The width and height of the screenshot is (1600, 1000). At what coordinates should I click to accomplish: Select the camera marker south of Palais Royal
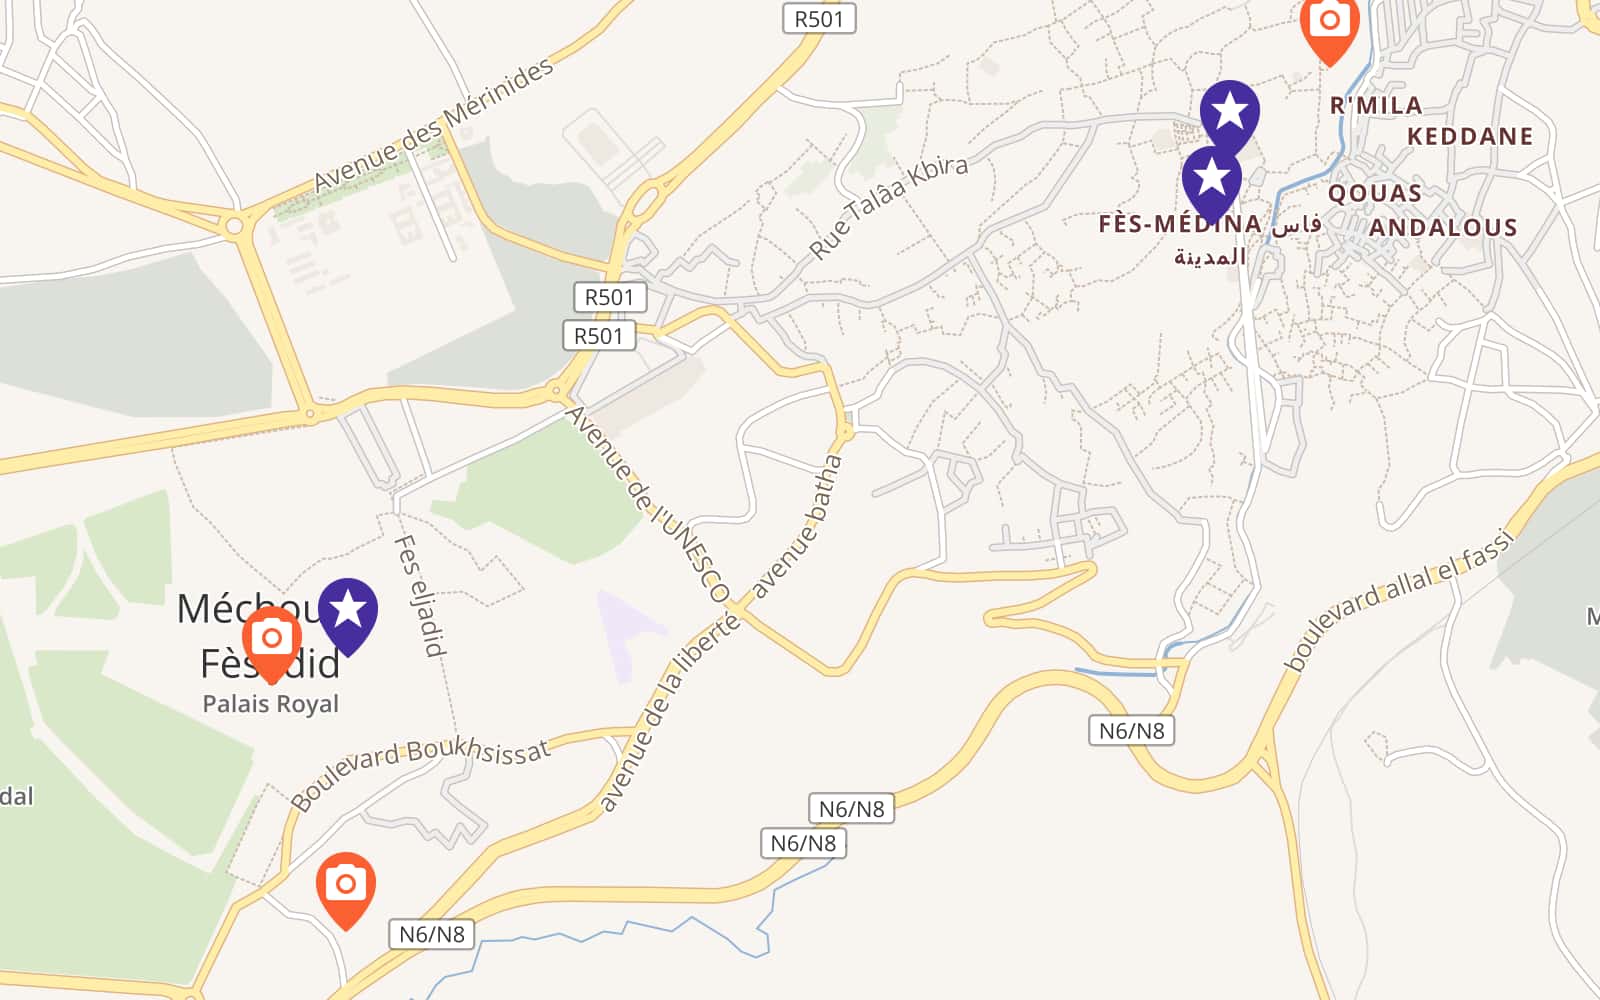(x=345, y=886)
